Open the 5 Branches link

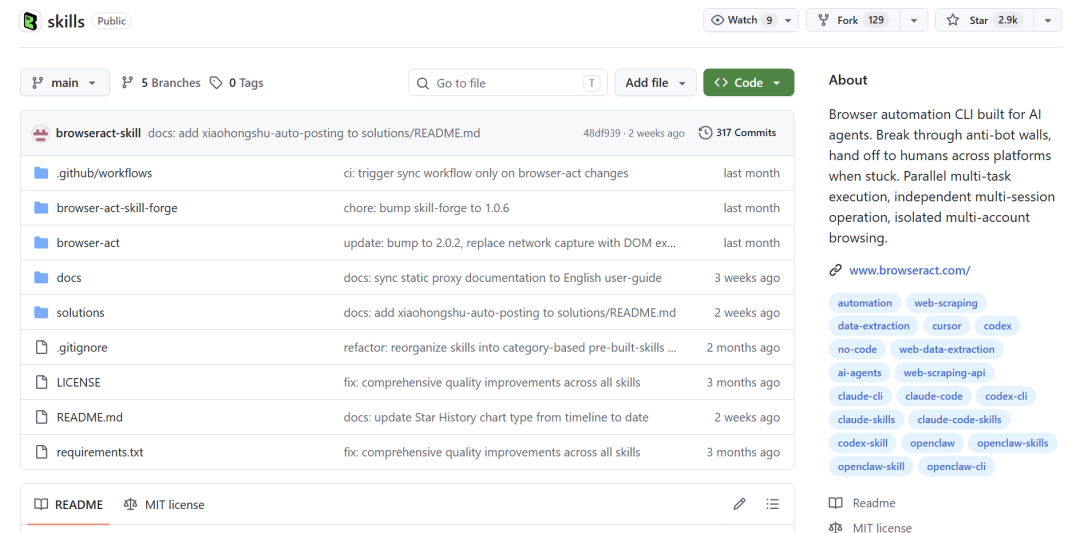click(x=160, y=83)
